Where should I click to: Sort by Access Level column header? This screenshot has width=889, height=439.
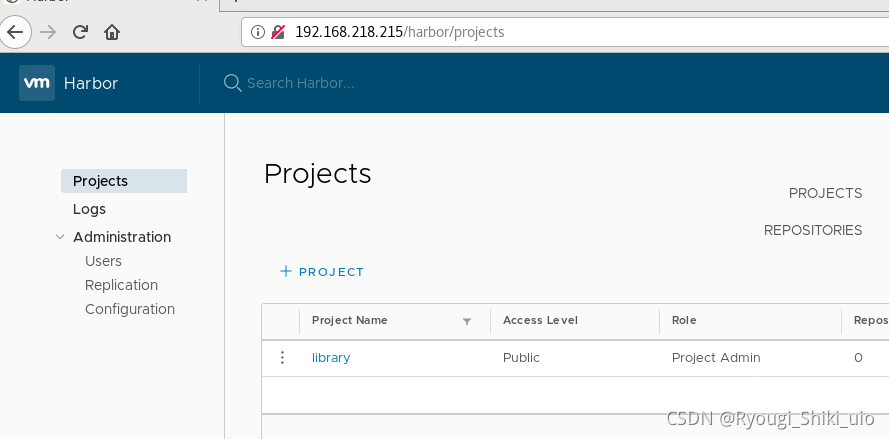pyautogui.click(x=540, y=320)
